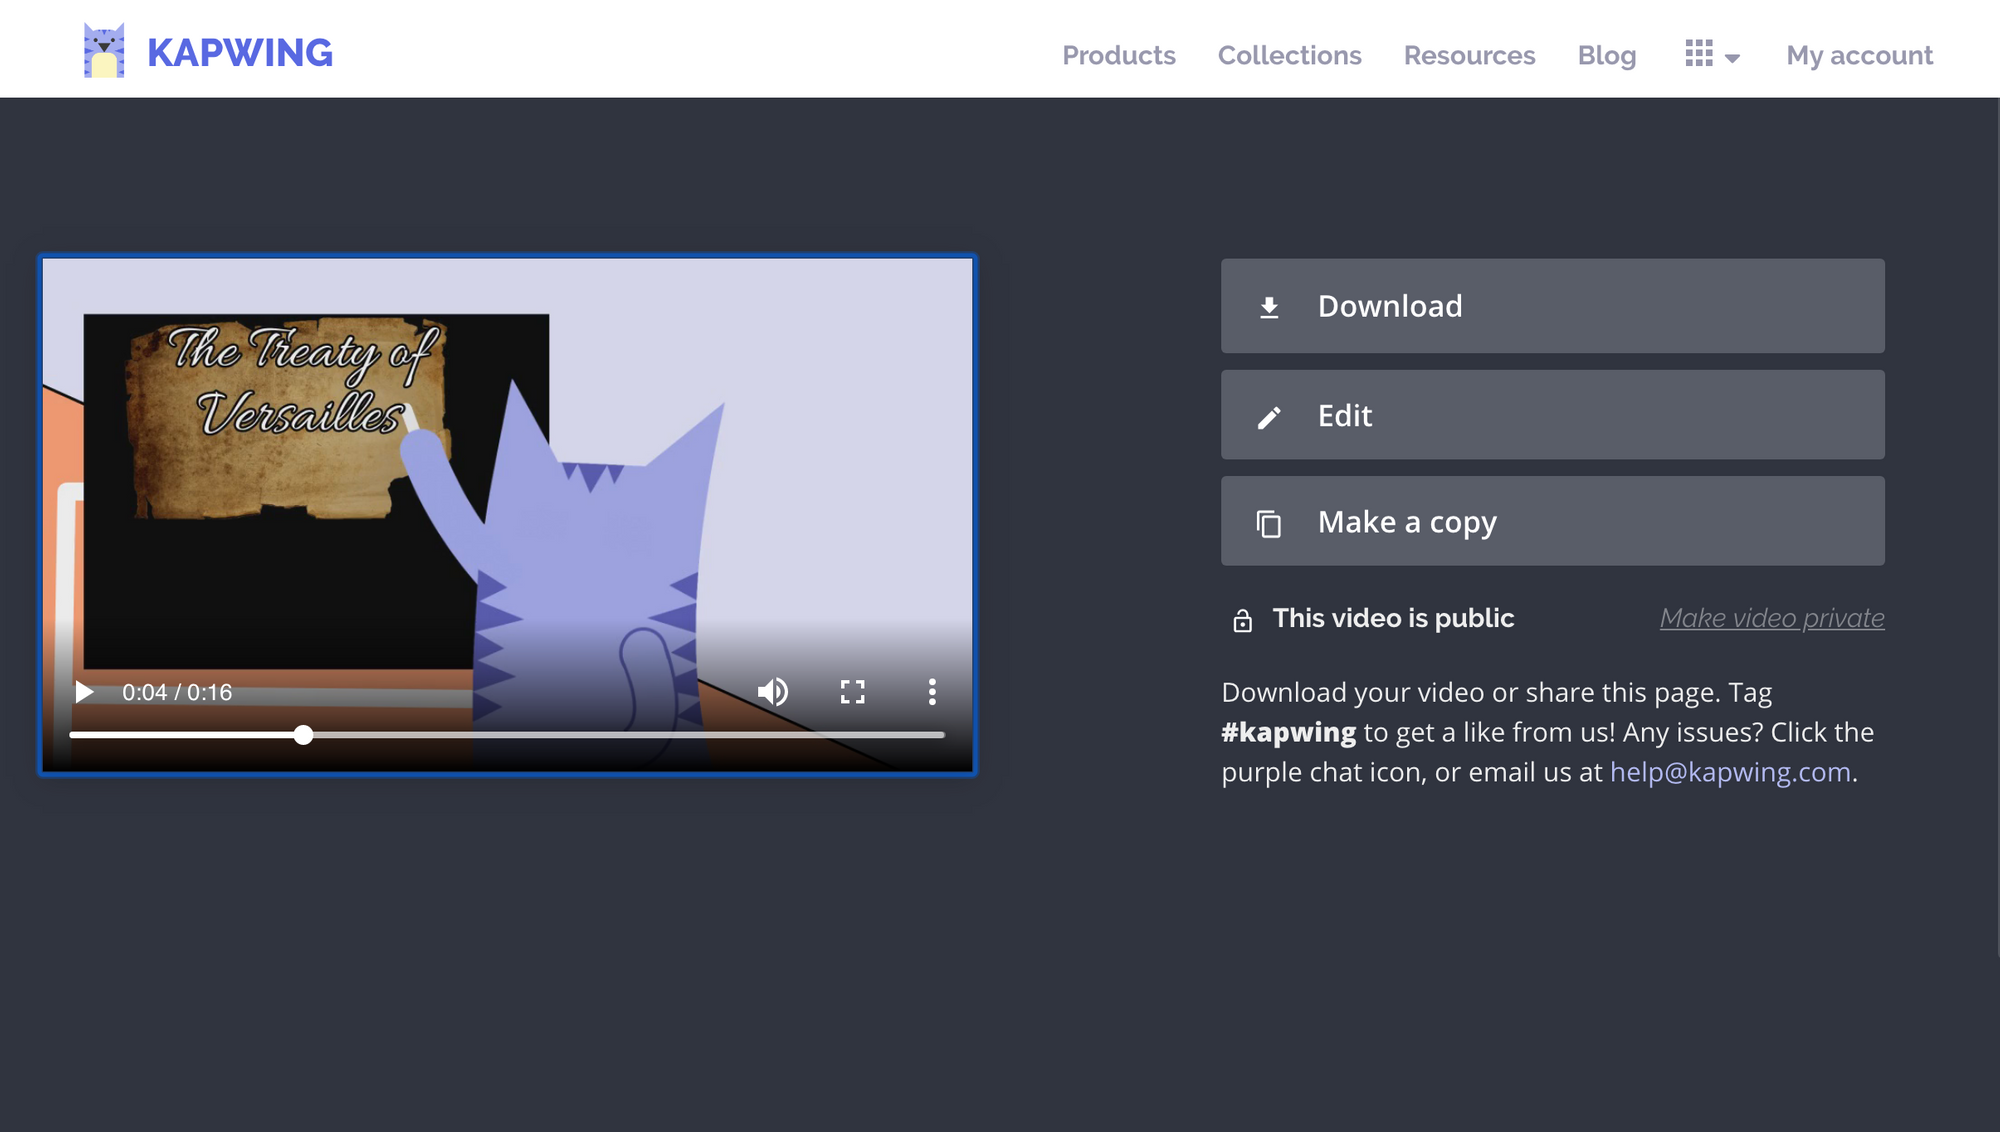The width and height of the screenshot is (2000, 1132).
Task: Click the pencil edit icon
Action: [1269, 417]
